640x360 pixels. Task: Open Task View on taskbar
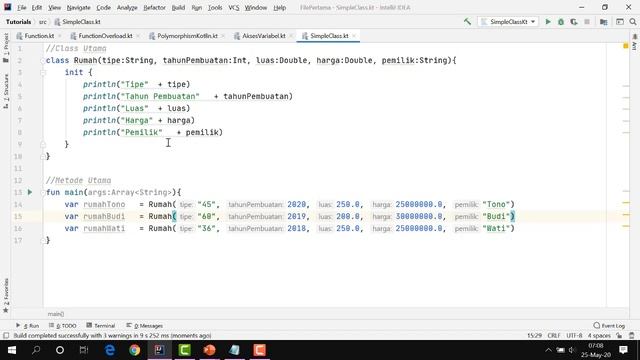coord(84,350)
